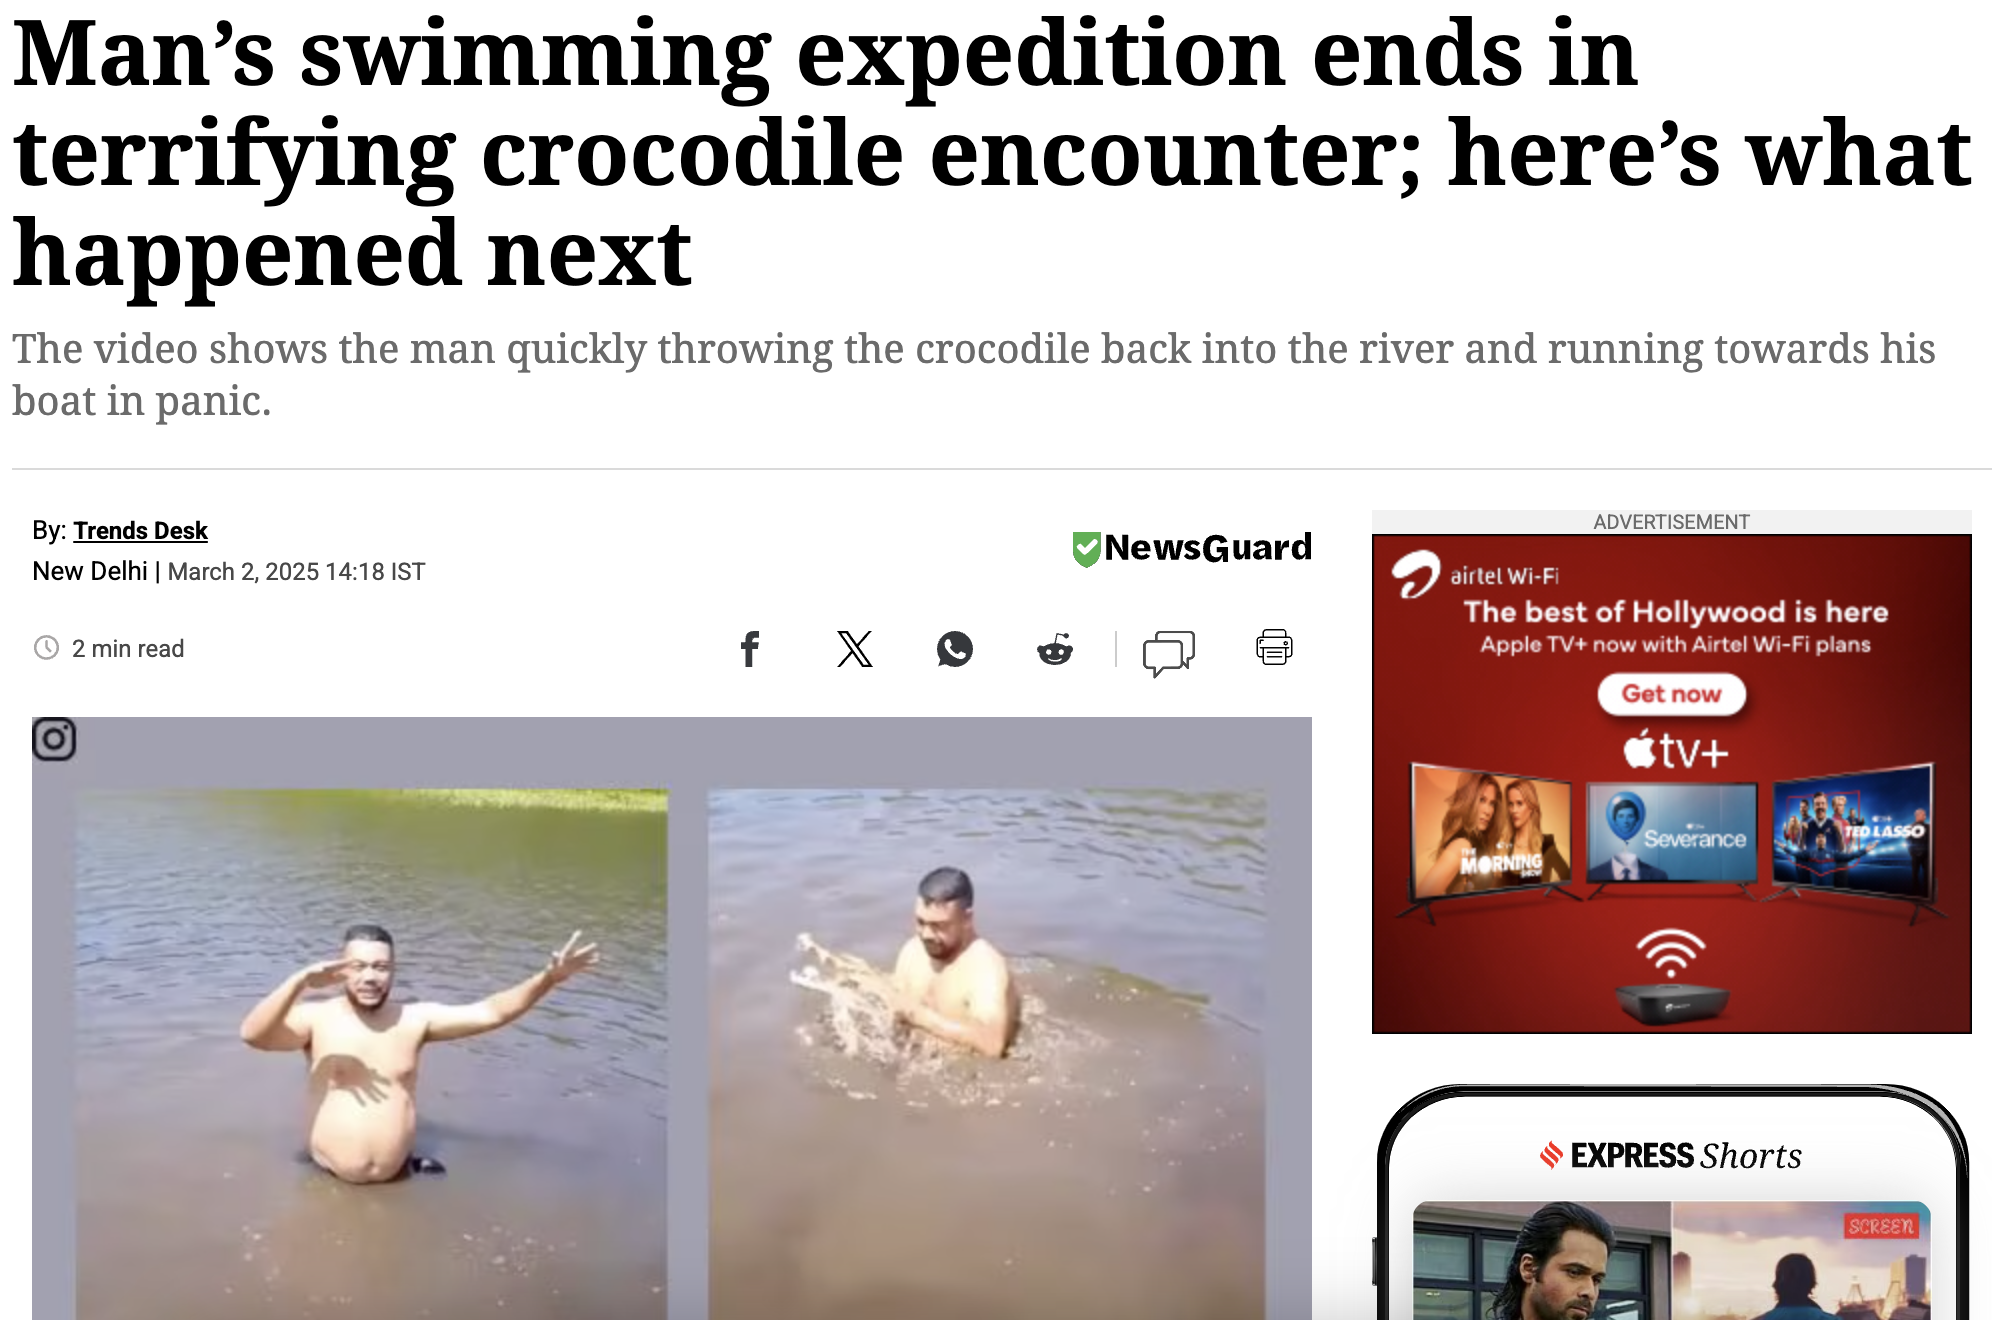2016x1320 pixels.
Task: Click the Instagram icon on the image
Action: click(54, 740)
